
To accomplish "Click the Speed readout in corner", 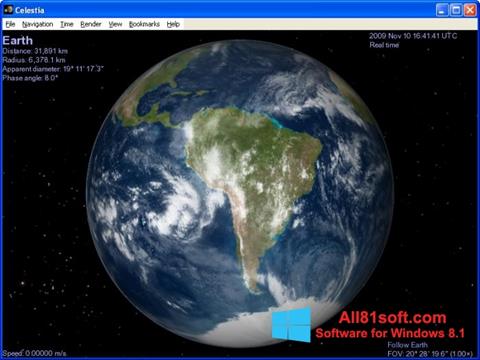I will (34, 353).
